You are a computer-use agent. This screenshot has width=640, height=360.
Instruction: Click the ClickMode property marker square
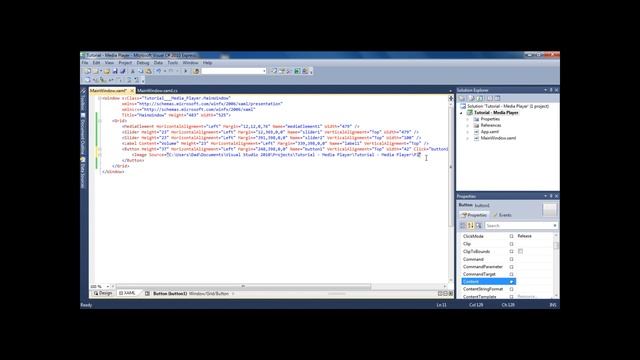click(511, 236)
